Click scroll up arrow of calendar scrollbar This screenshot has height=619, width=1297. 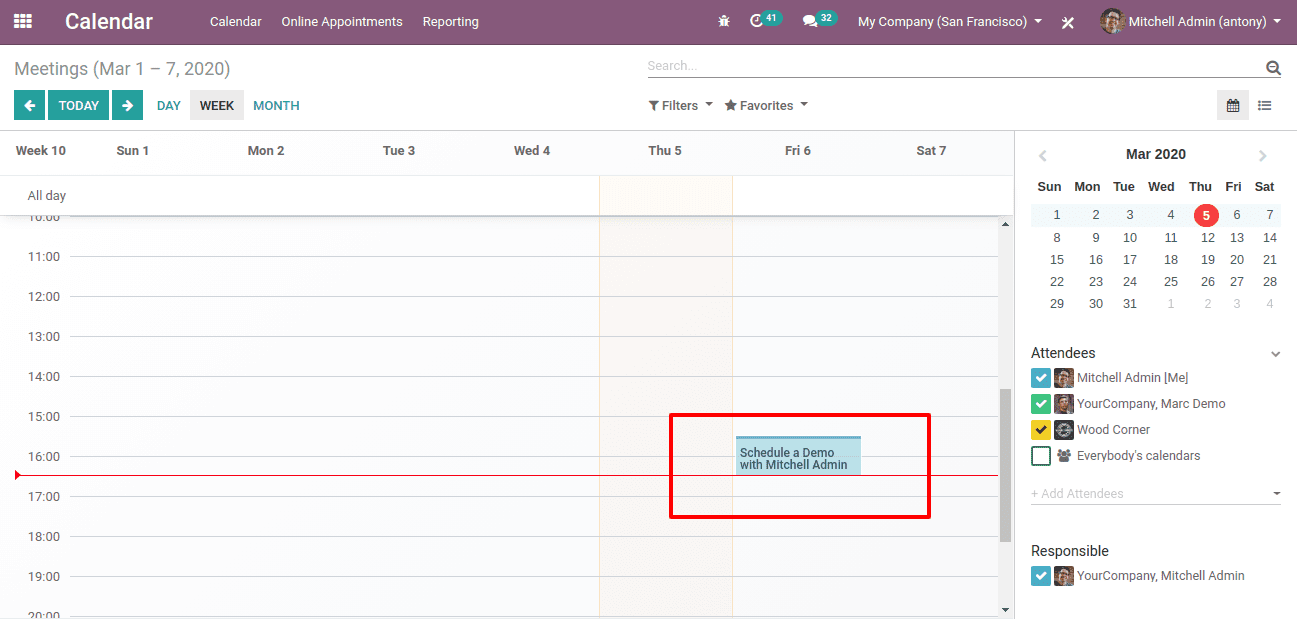(x=1005, y=224)
